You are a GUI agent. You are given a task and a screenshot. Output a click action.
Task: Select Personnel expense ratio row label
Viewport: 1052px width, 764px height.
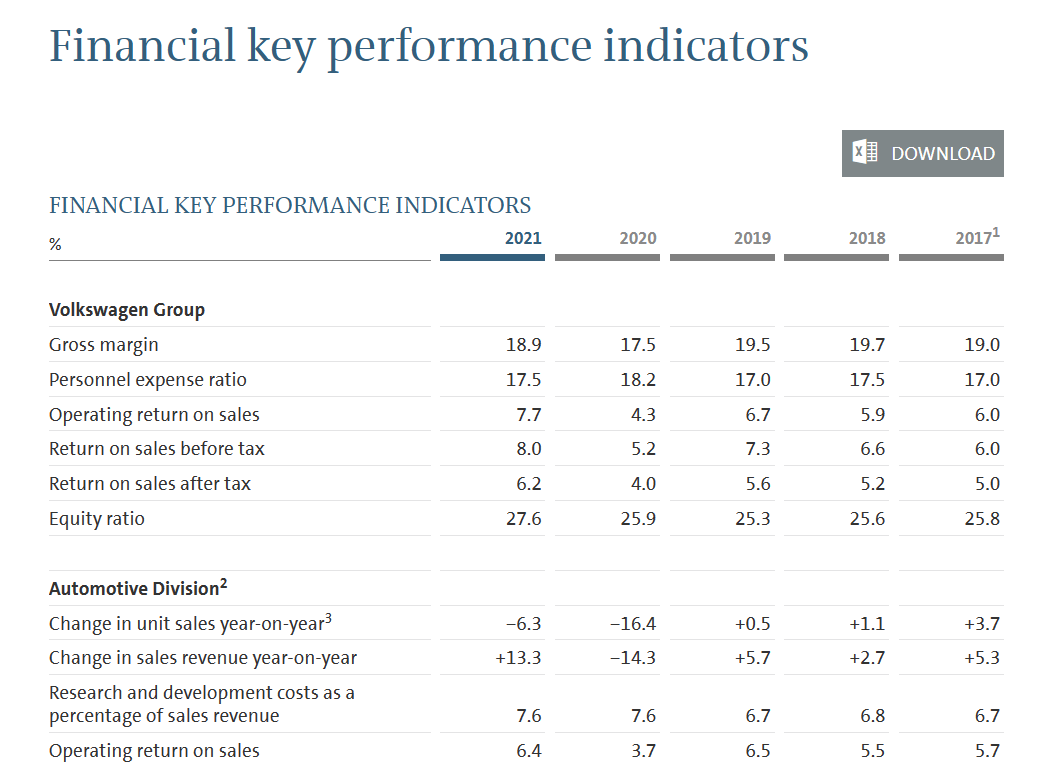click(147, 380)
